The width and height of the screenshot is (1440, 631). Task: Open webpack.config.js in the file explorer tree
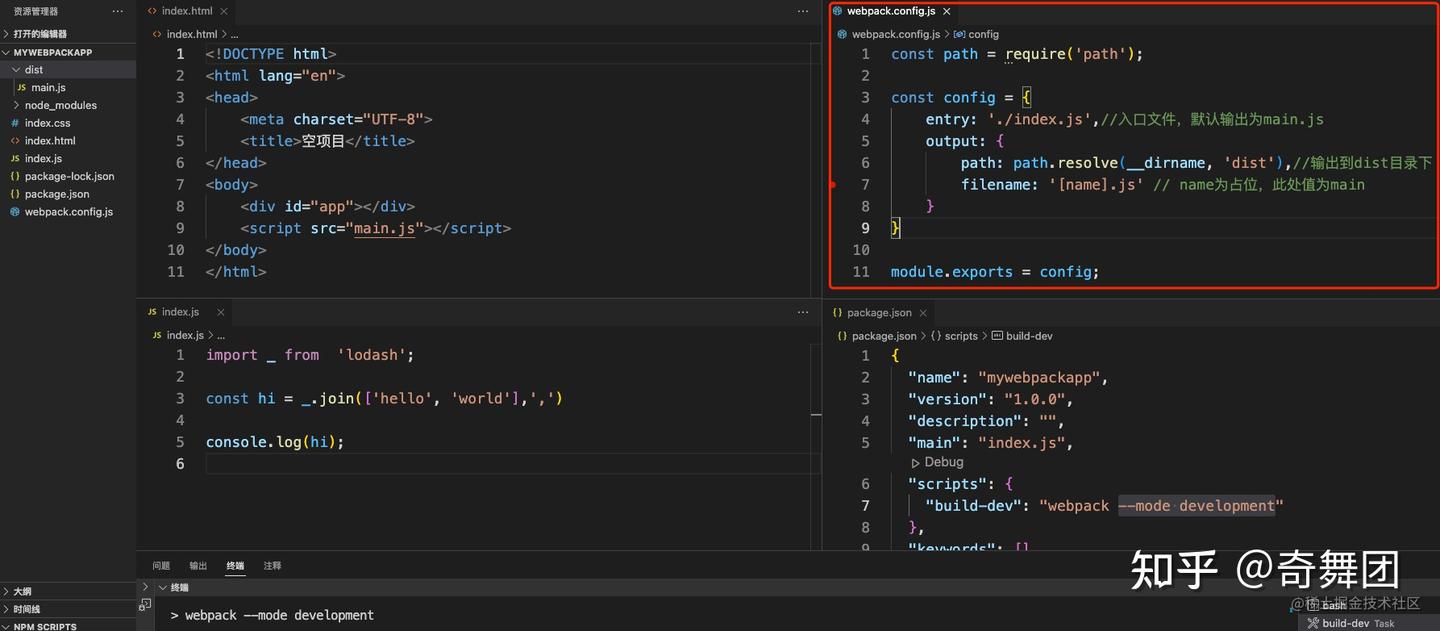tap(68, 212)
